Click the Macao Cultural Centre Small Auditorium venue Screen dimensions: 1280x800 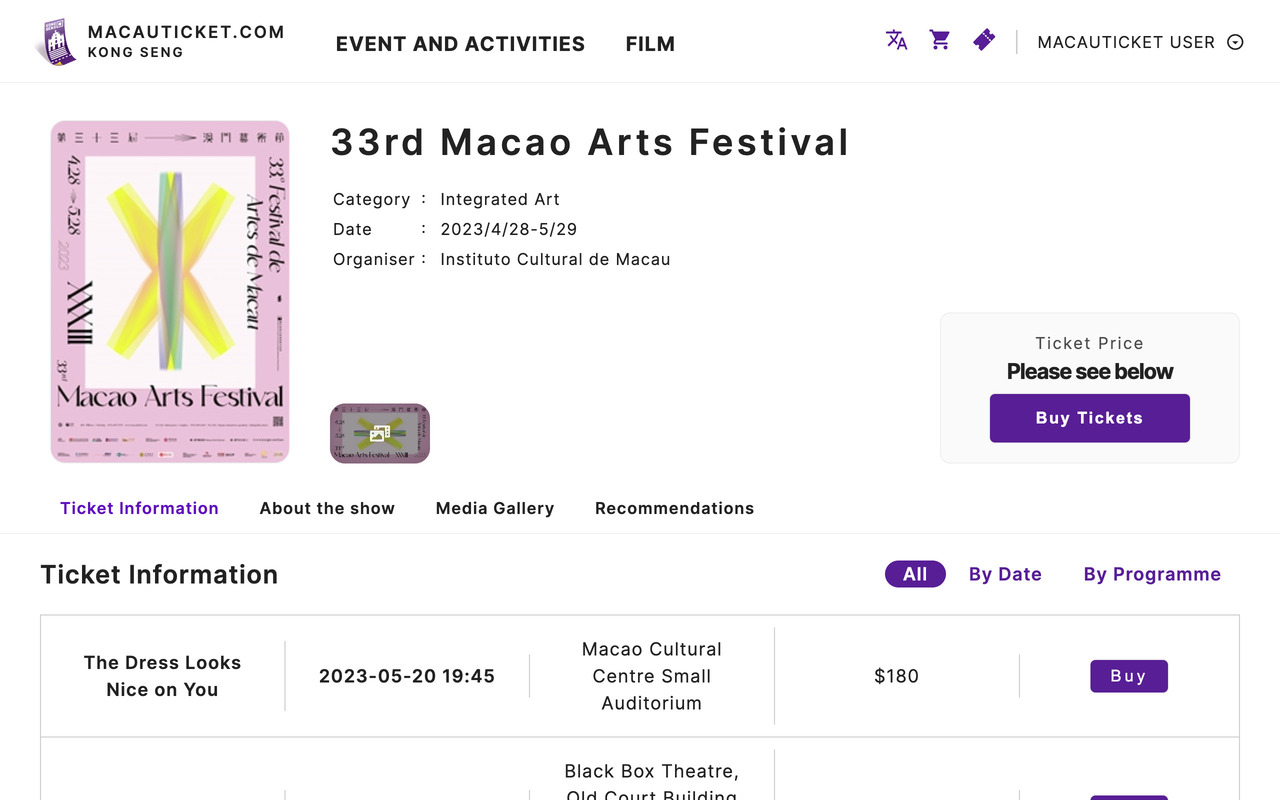652,676
